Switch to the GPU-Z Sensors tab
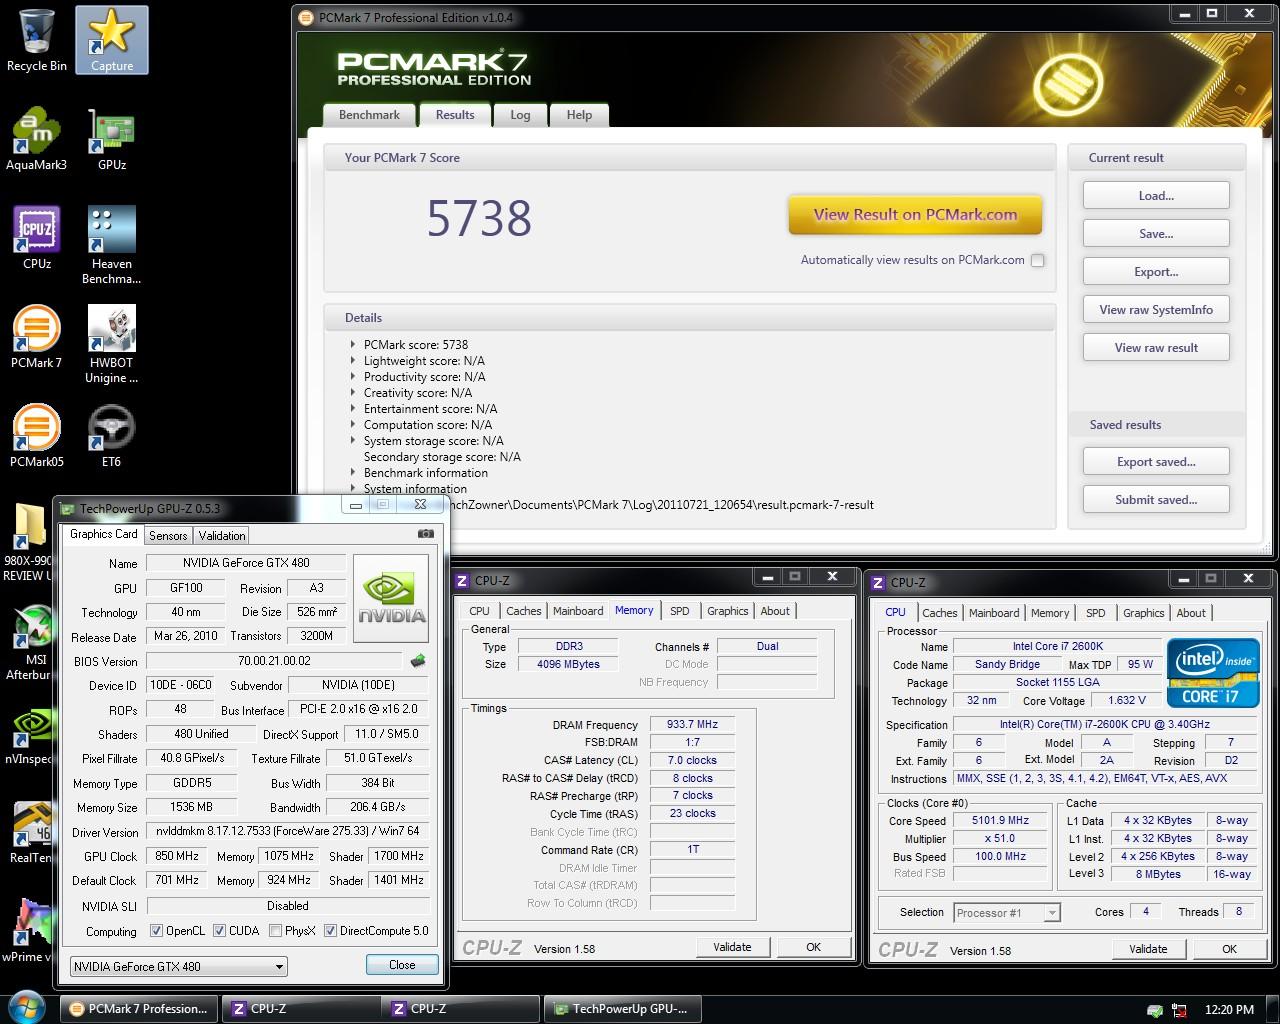Screen dimensions: 1280x1024 point(168,536)
